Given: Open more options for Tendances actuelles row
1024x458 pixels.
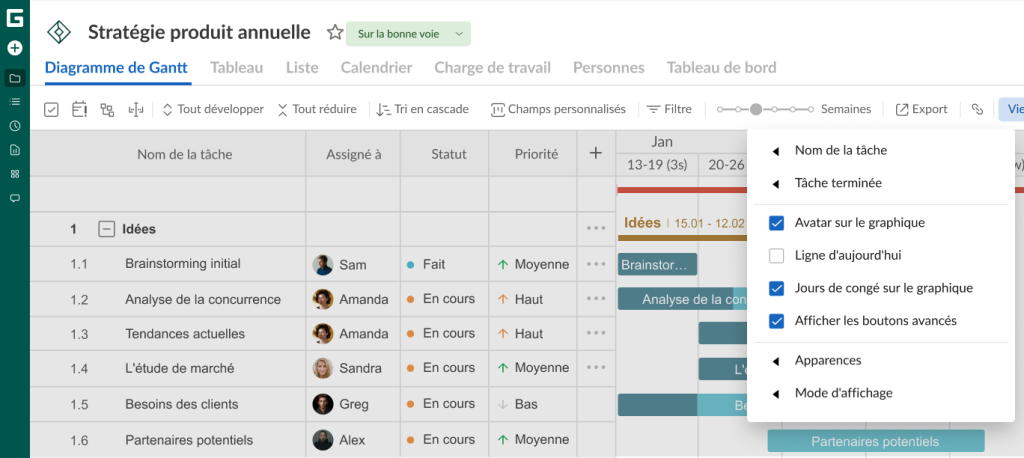Looking at the screenshot, I should [596, 333].
